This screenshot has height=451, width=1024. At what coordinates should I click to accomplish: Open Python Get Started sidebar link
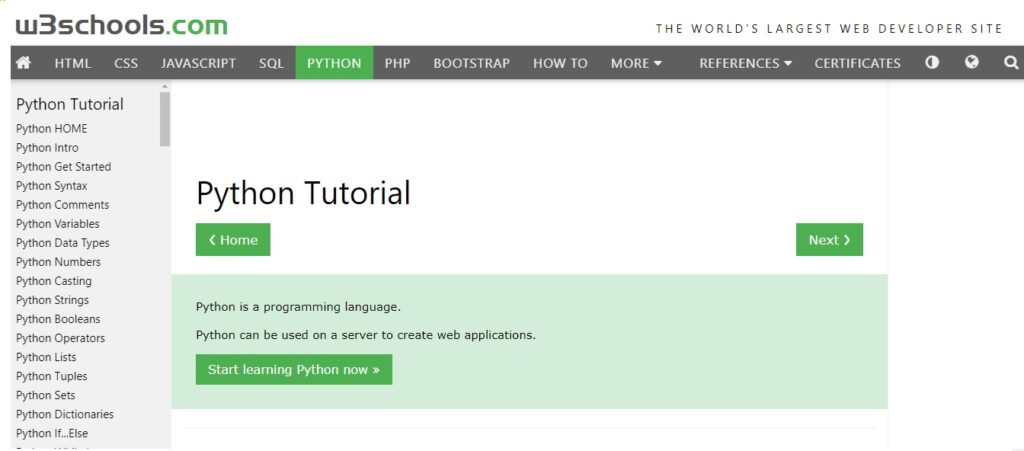(63, 167)
